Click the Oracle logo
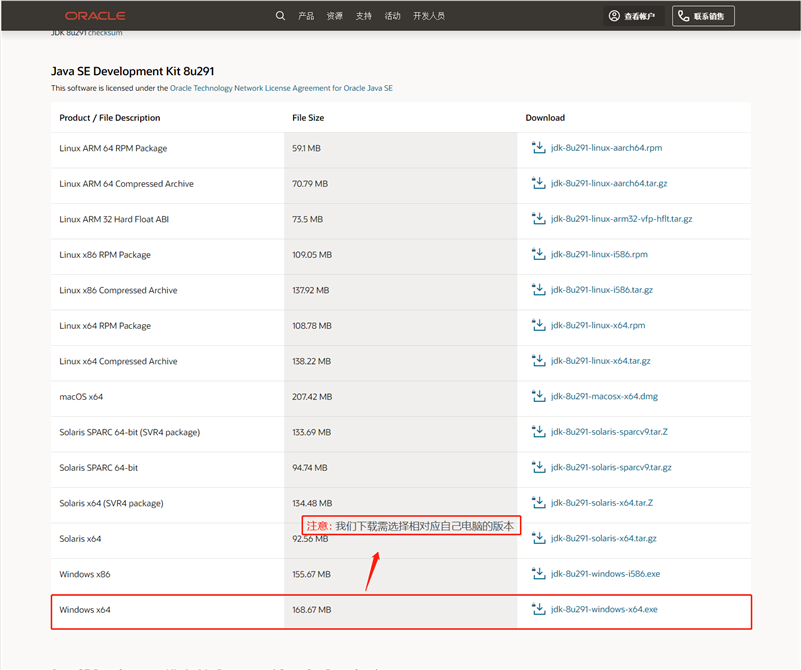The image size is (801, 670). pos(95,16)
